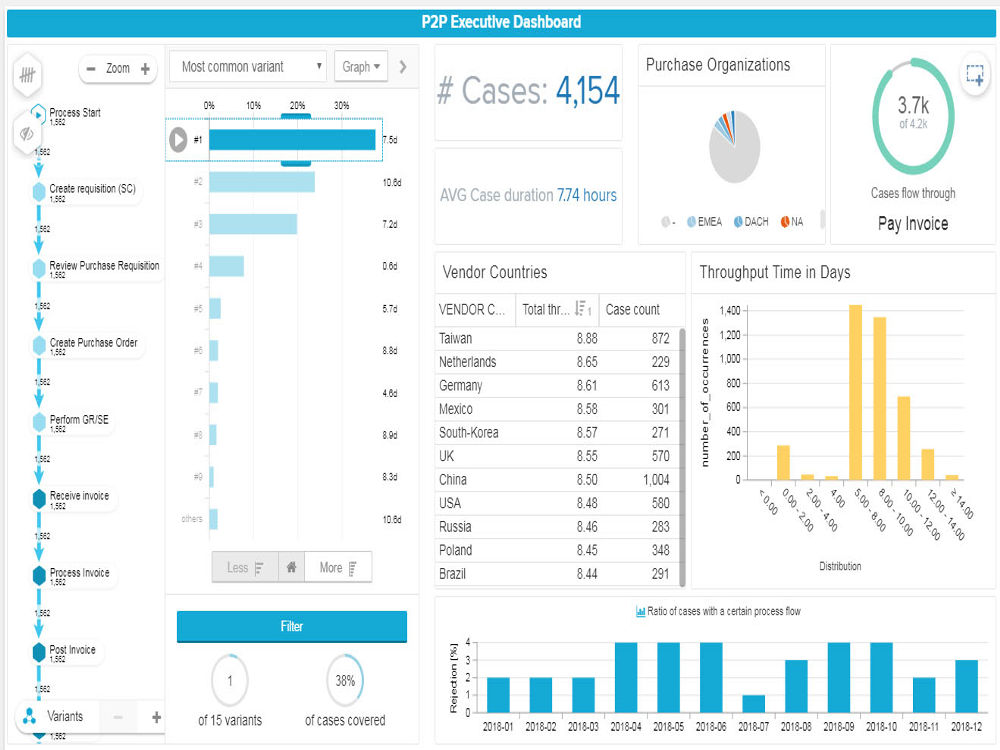Click the 2018-07 rejection bar
The width and height of the screenshot is (1000, 750).
coord(753,704)
